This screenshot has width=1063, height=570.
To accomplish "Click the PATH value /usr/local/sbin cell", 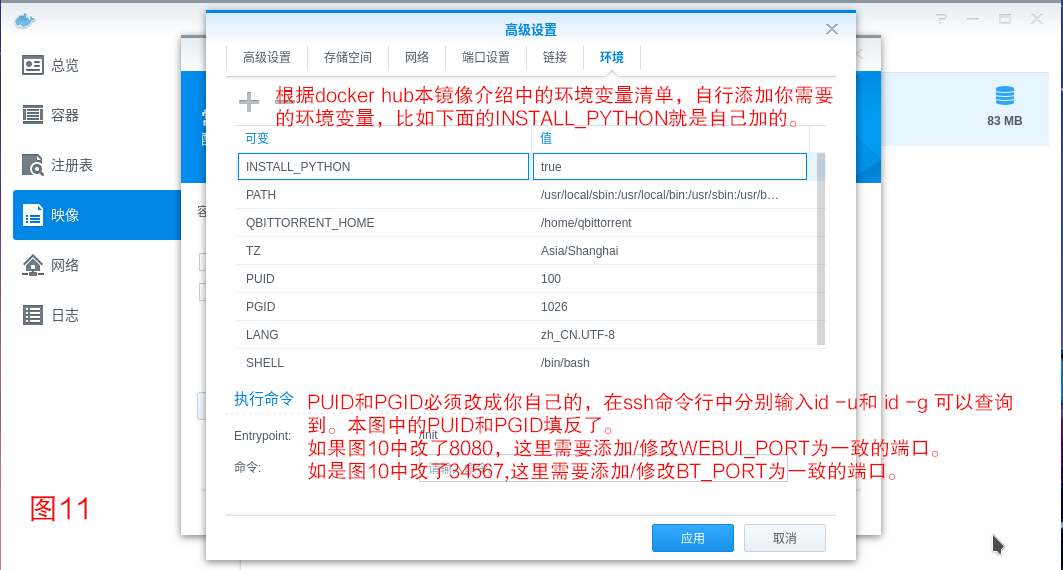I will click(659, 195).
